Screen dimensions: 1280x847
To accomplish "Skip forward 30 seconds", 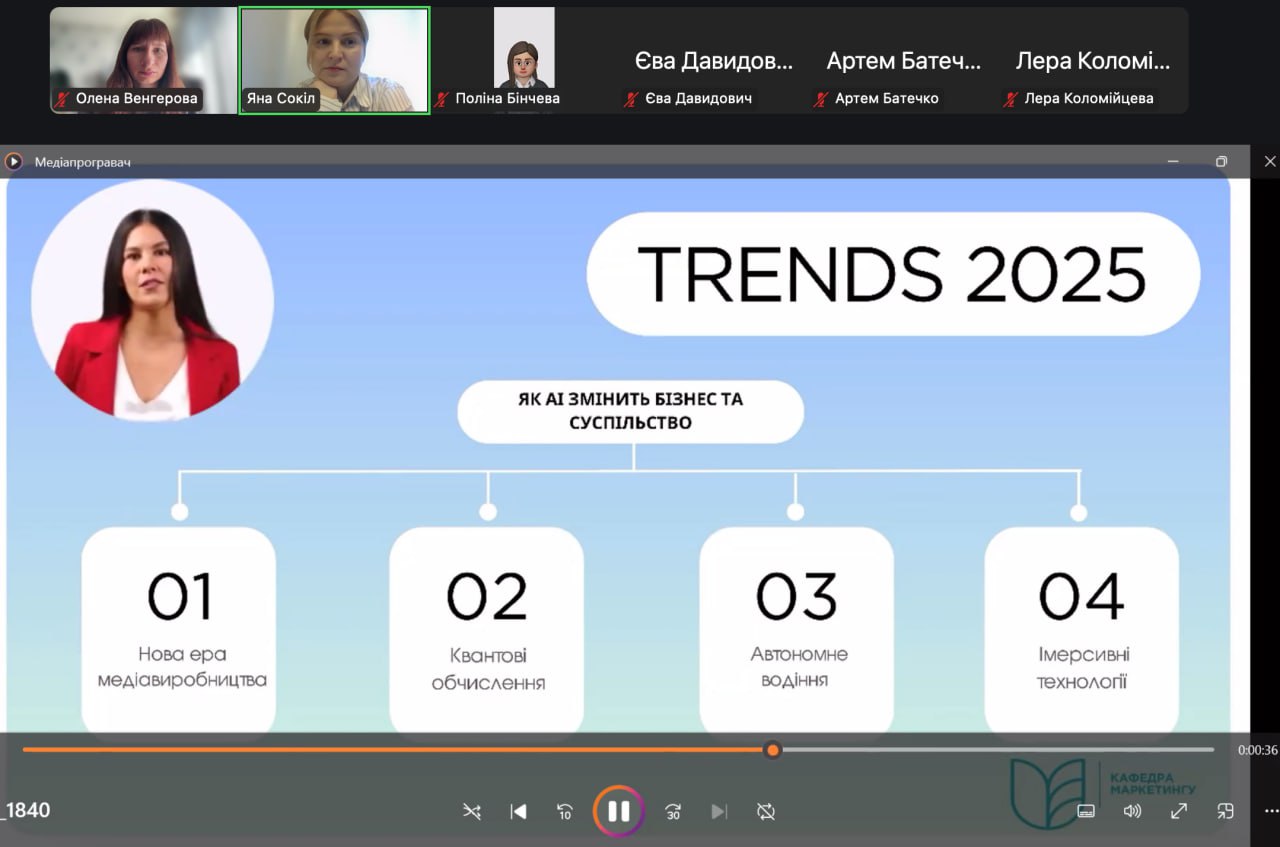I will 673,811.
